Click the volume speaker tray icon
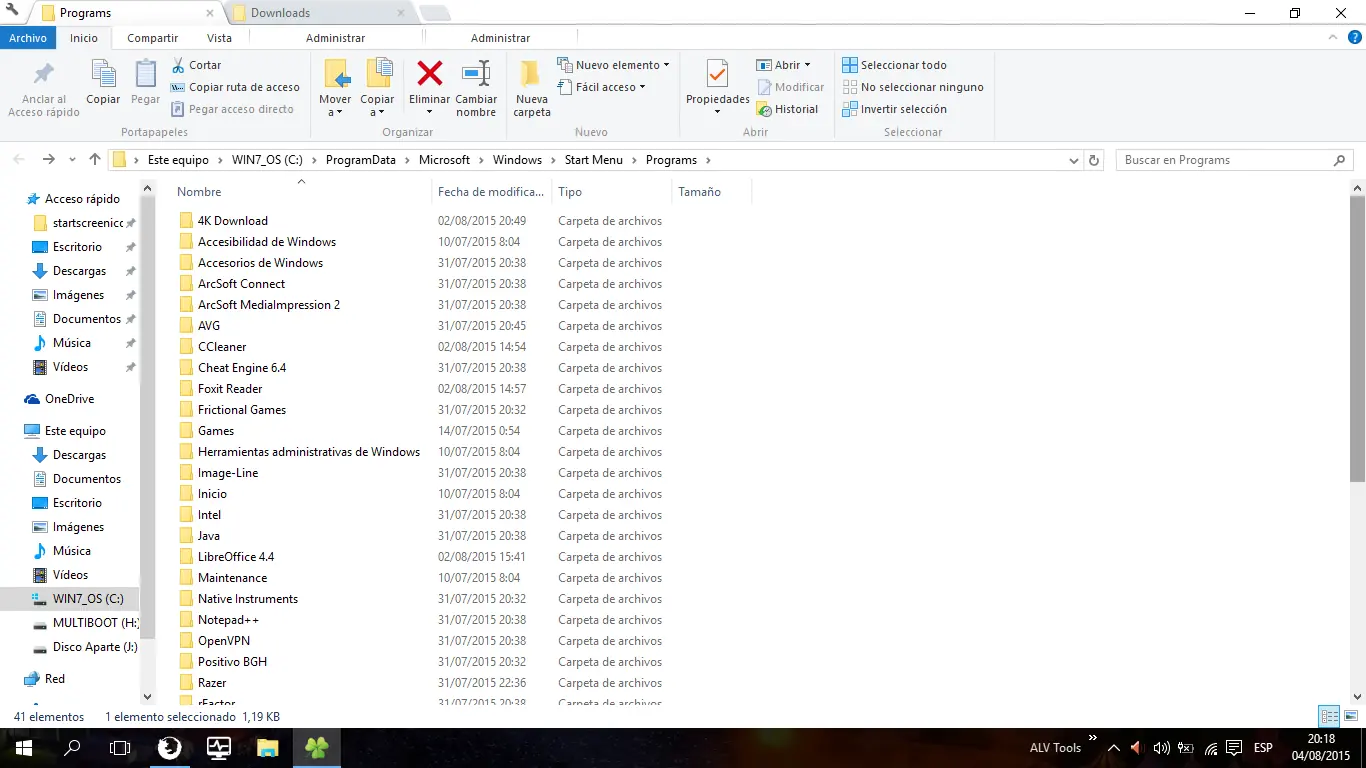Viewport: 1366px width, 768px height. tap(1161, 748)
